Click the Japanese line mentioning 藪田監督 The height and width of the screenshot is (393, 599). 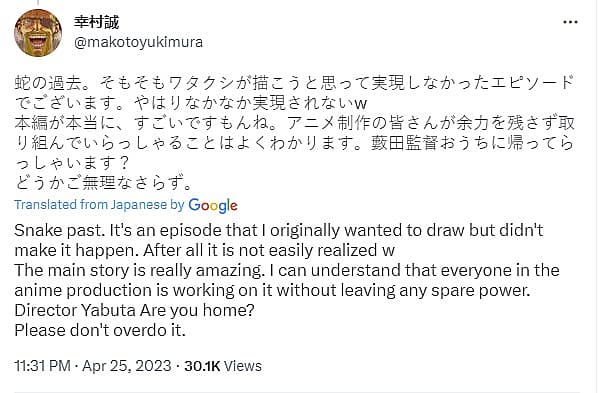294,144
